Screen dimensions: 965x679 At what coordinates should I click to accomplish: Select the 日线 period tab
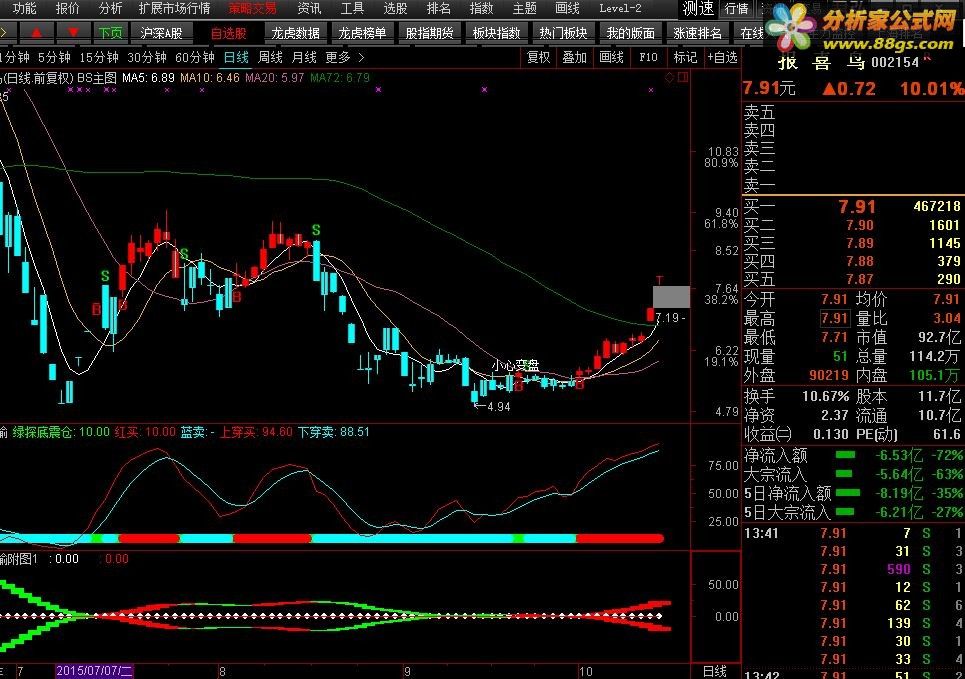(236, 57)
